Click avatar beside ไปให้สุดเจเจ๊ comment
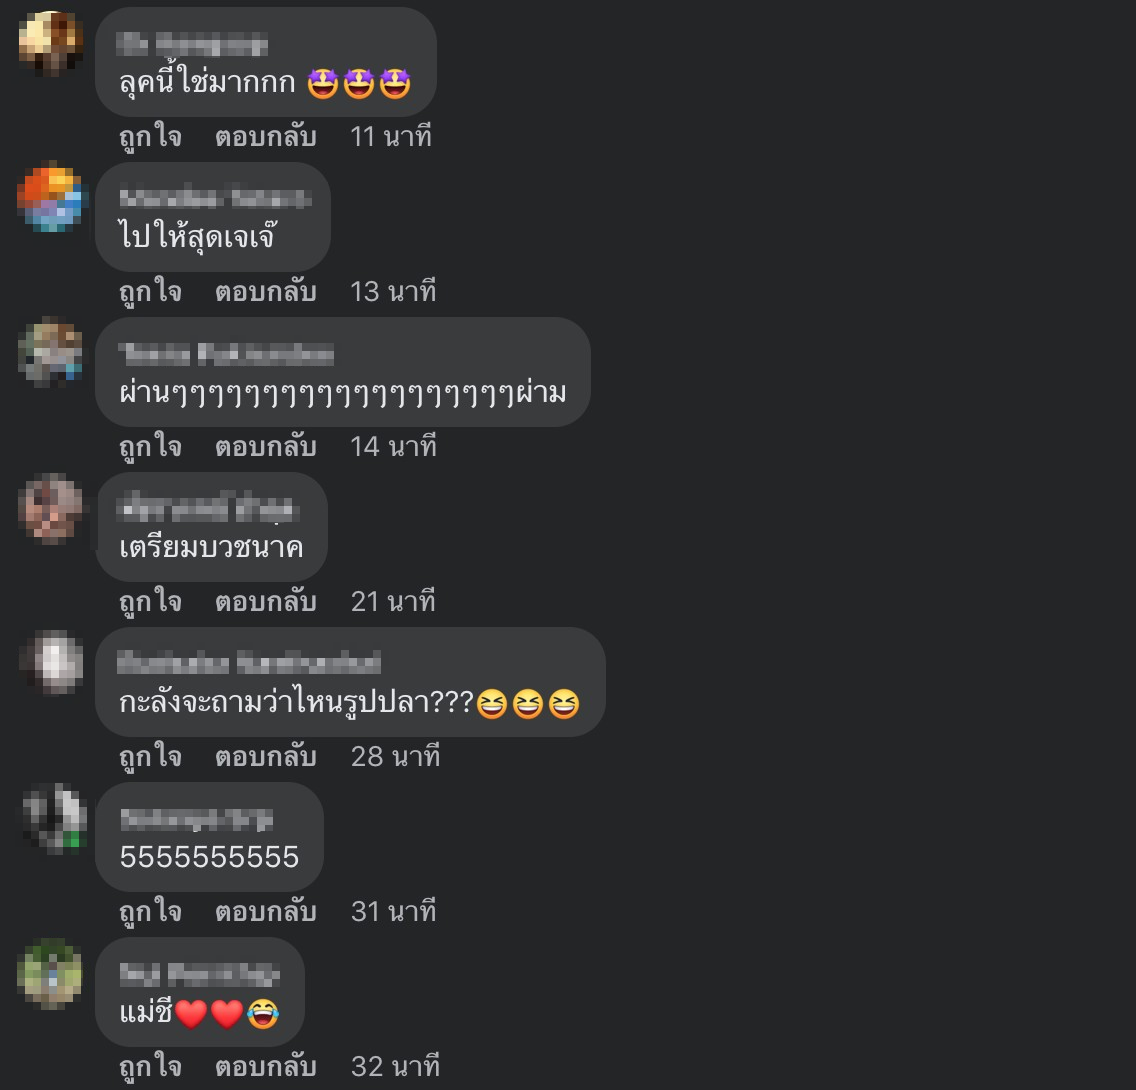1136x1090 pixels. click(50, 198)
